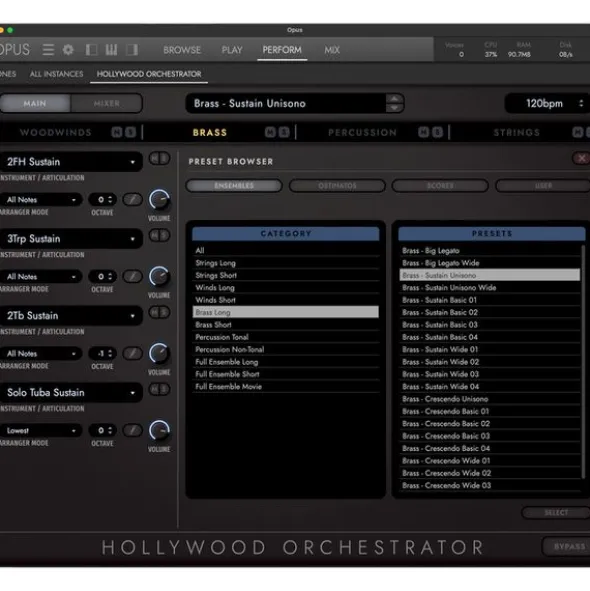Select the Scores preset filter
Image resolution: width=590 pixels, height=591 pixels.
pos(440,185)
